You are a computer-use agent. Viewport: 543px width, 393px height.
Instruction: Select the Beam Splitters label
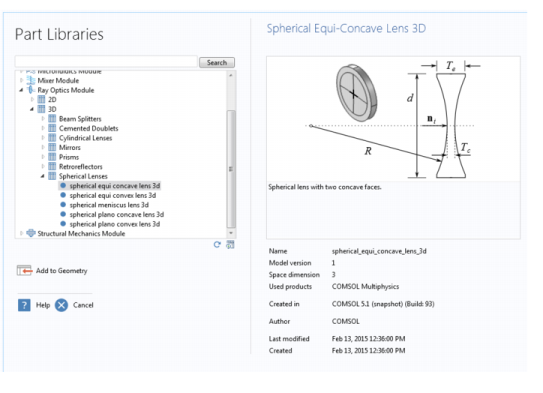point(80,119)
